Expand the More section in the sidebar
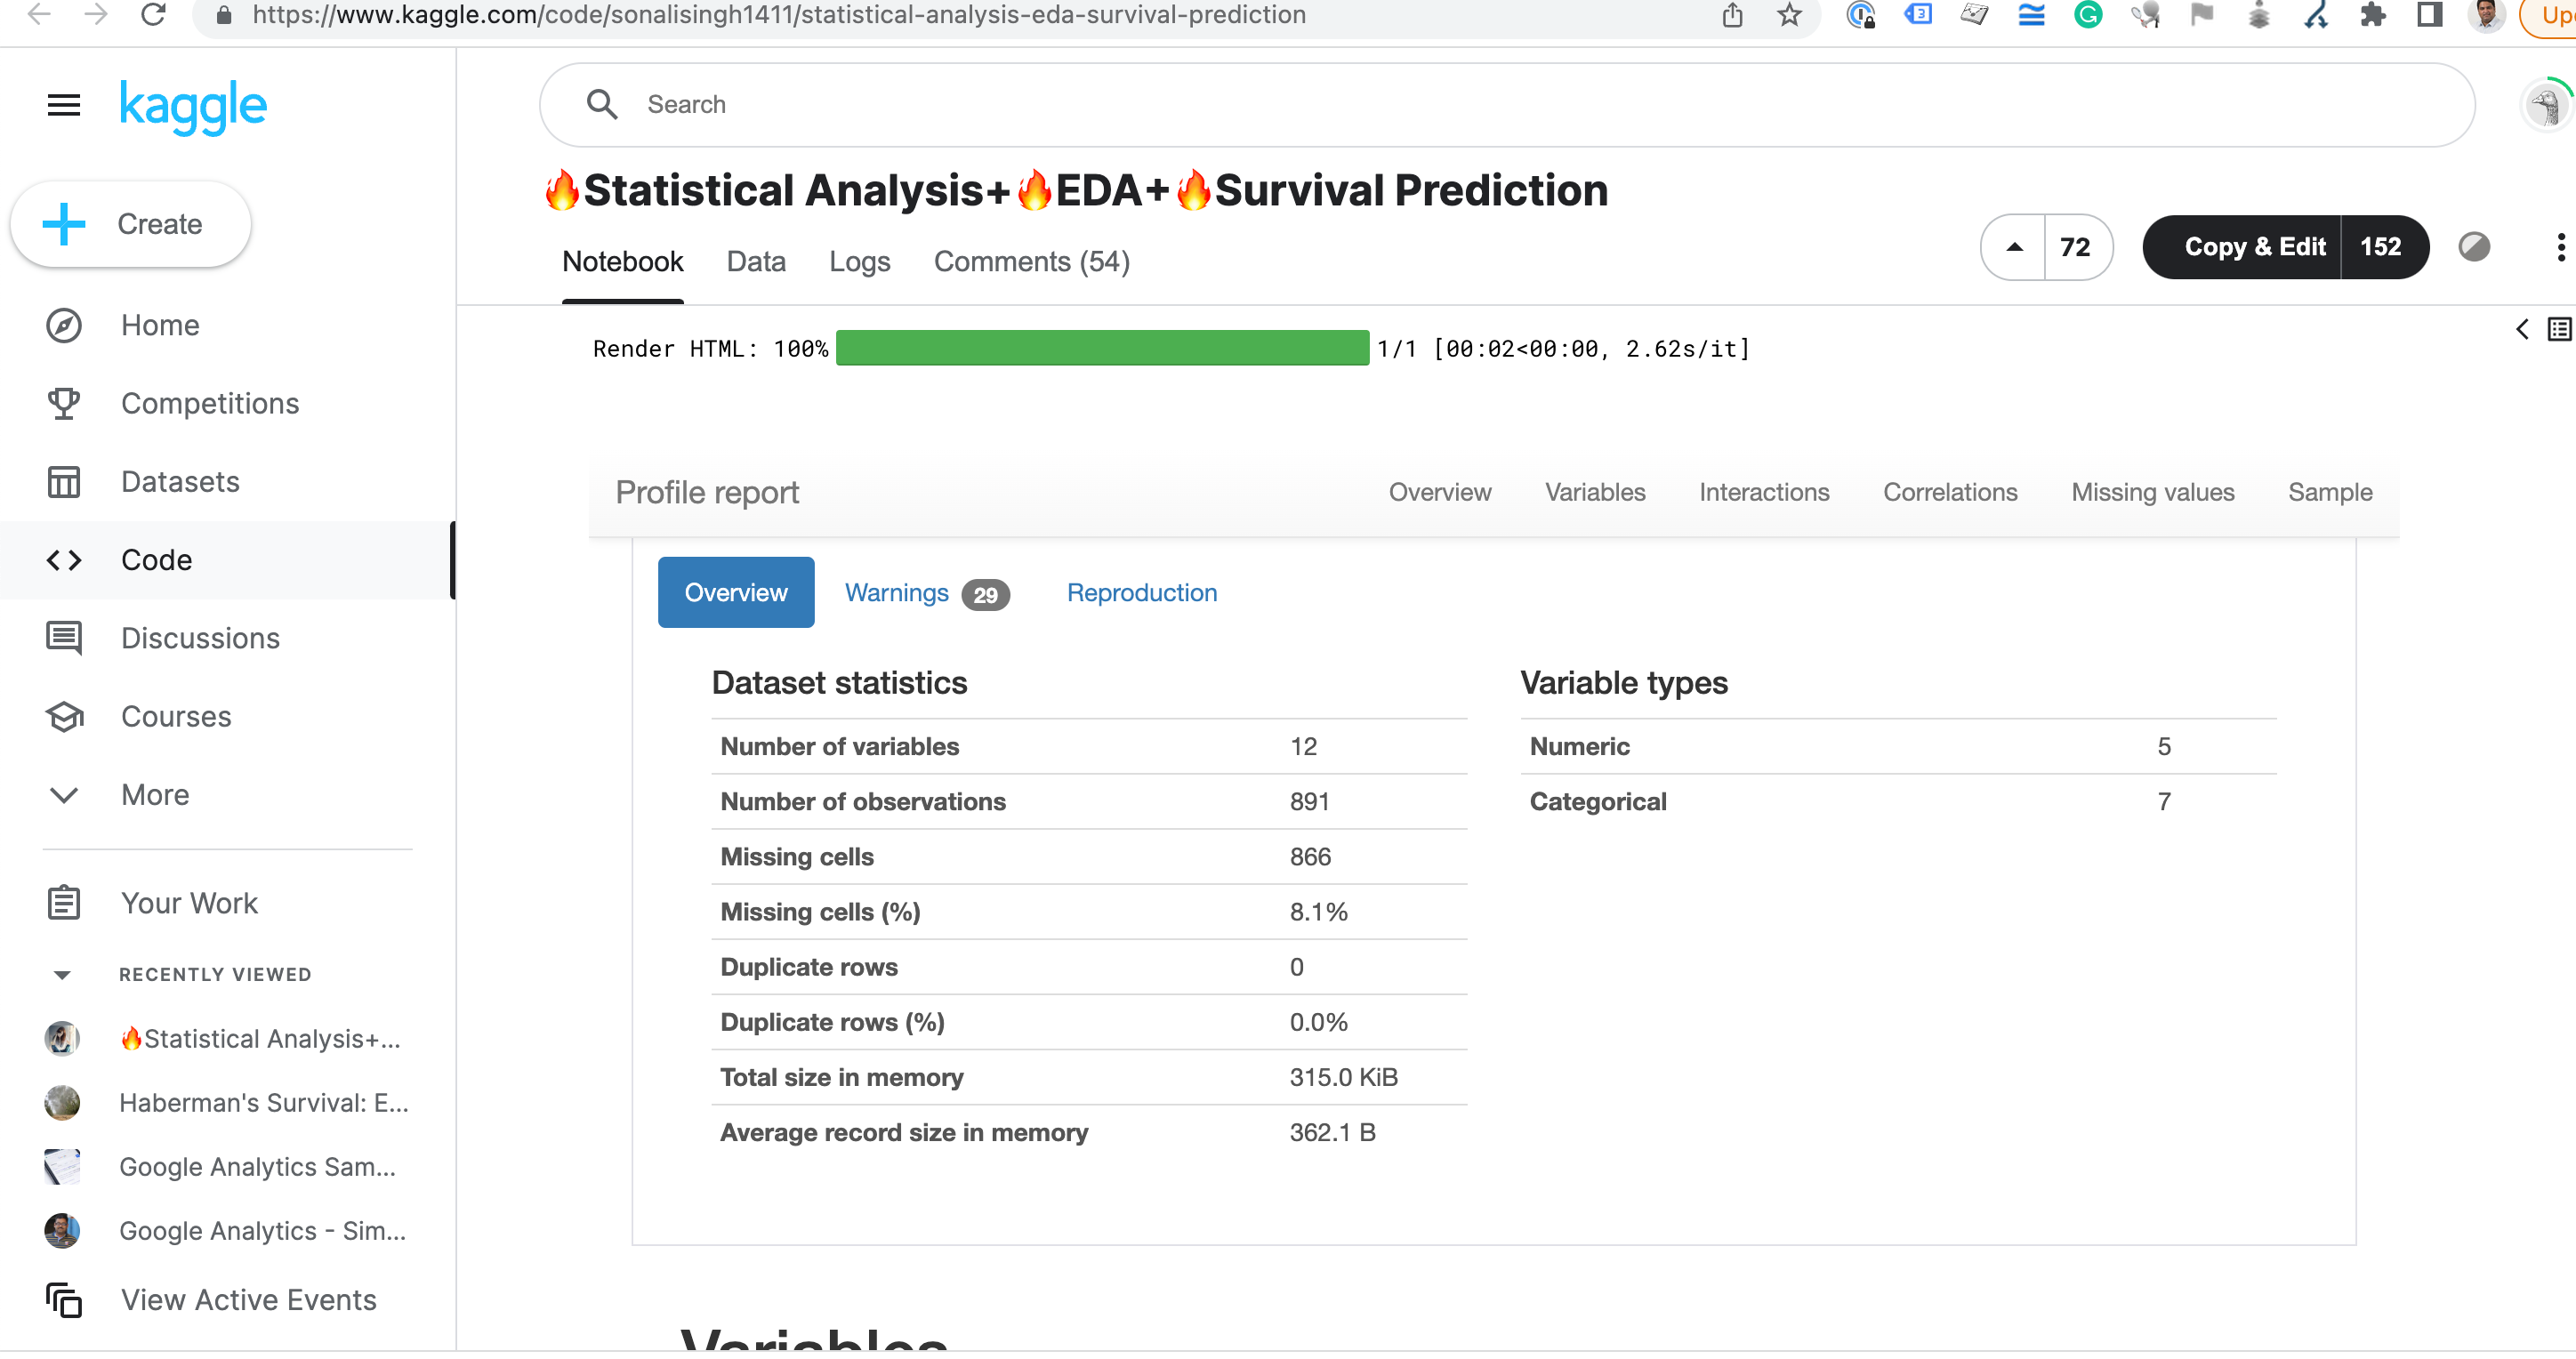 point(63,795)
